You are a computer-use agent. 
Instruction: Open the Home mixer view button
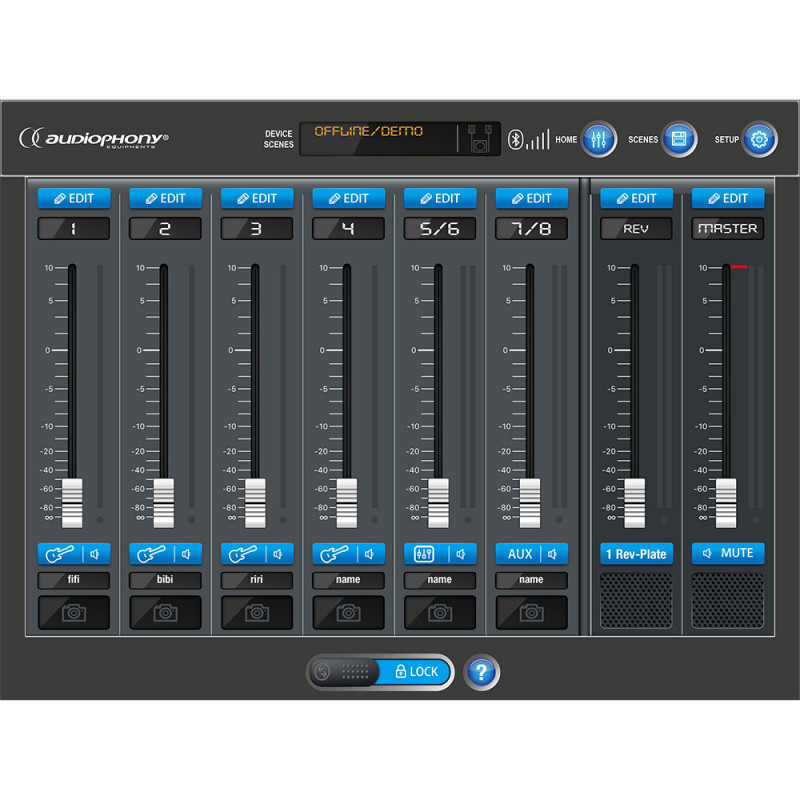[x=598, y=139]
